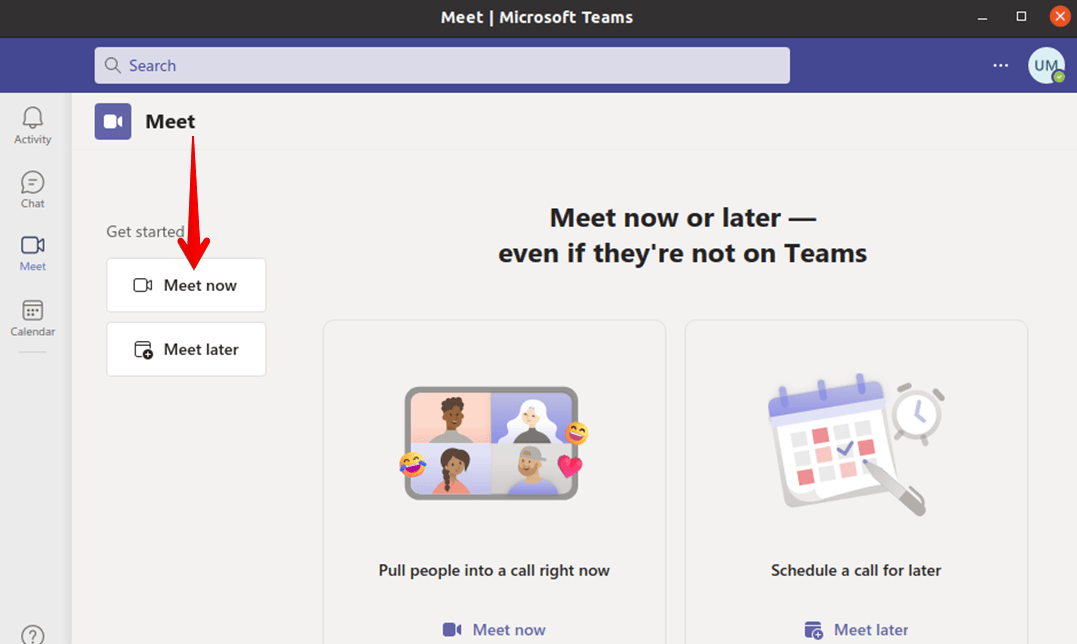The height and width of the screenshot is (644, 1077).
Task: Click the video call participants illustration
Action: [x=494, y=443]
